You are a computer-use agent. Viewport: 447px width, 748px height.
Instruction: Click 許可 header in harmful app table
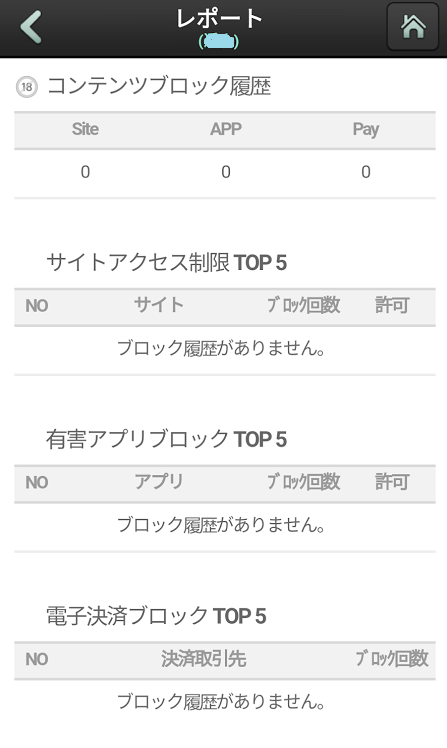coord(392,482)
